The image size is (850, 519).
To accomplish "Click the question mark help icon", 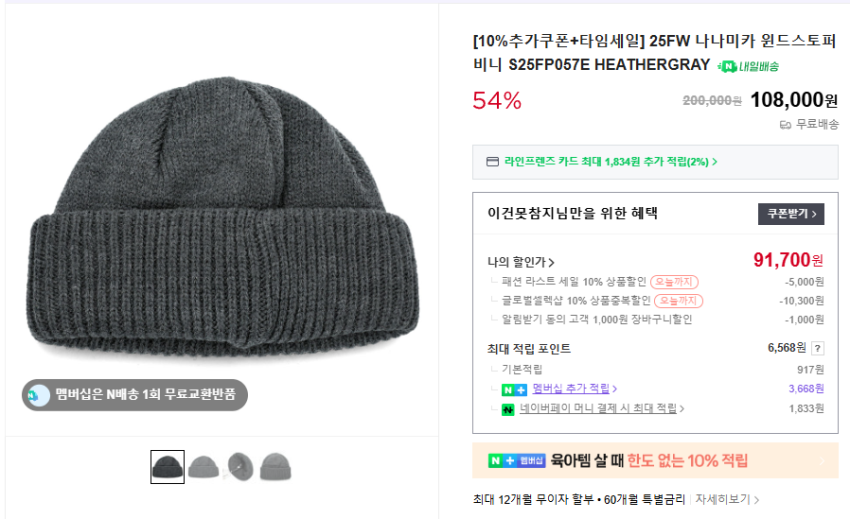I will point(817,348).
